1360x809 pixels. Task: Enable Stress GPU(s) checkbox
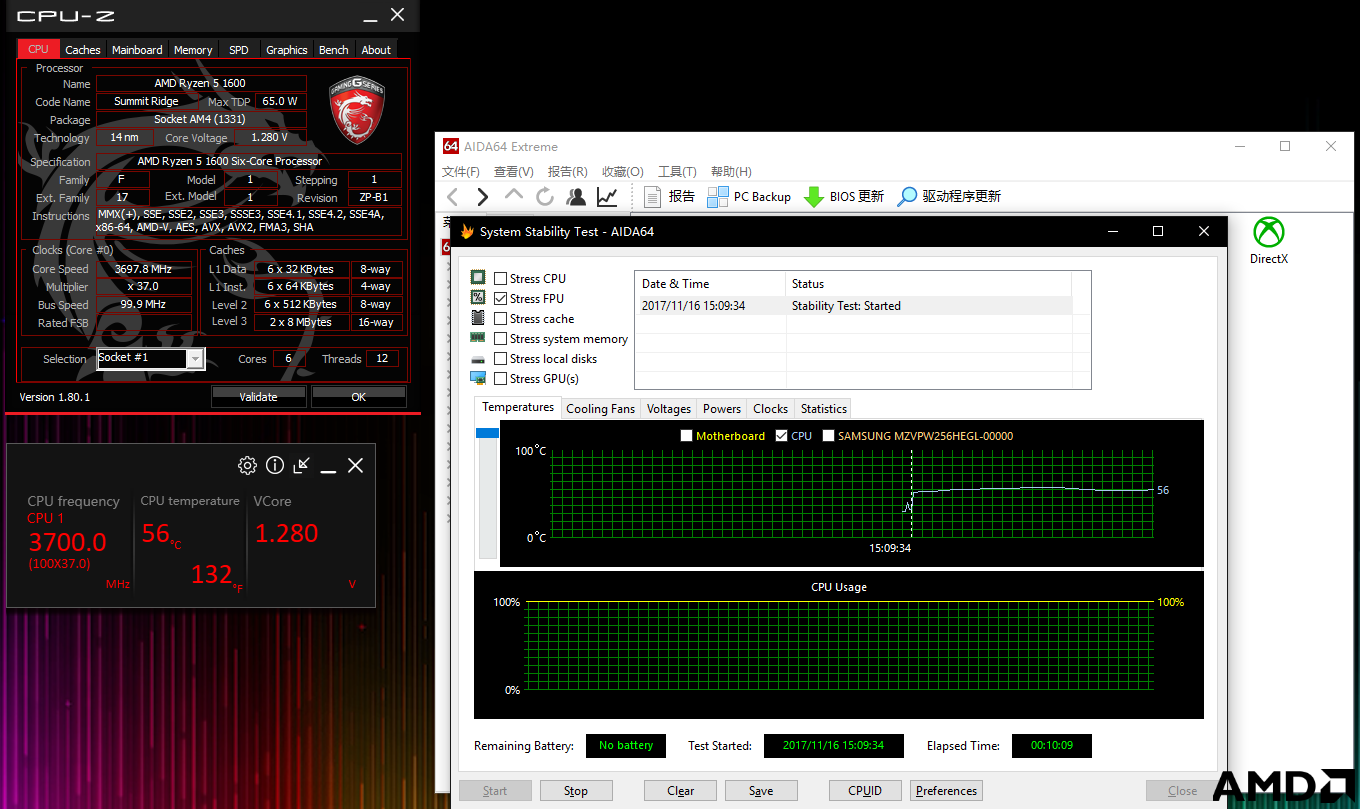pyautogui.click(x=500, y=379)
